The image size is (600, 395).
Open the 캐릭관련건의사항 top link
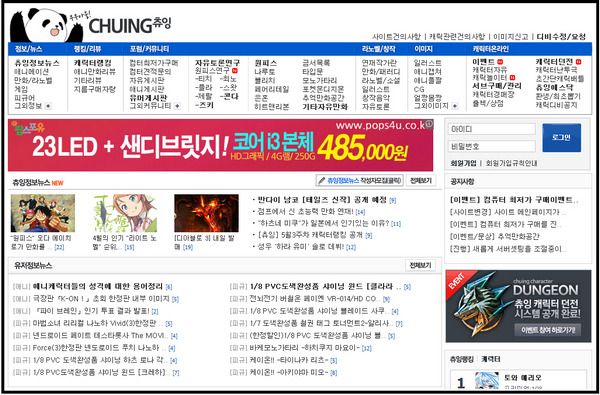[457, 37]
